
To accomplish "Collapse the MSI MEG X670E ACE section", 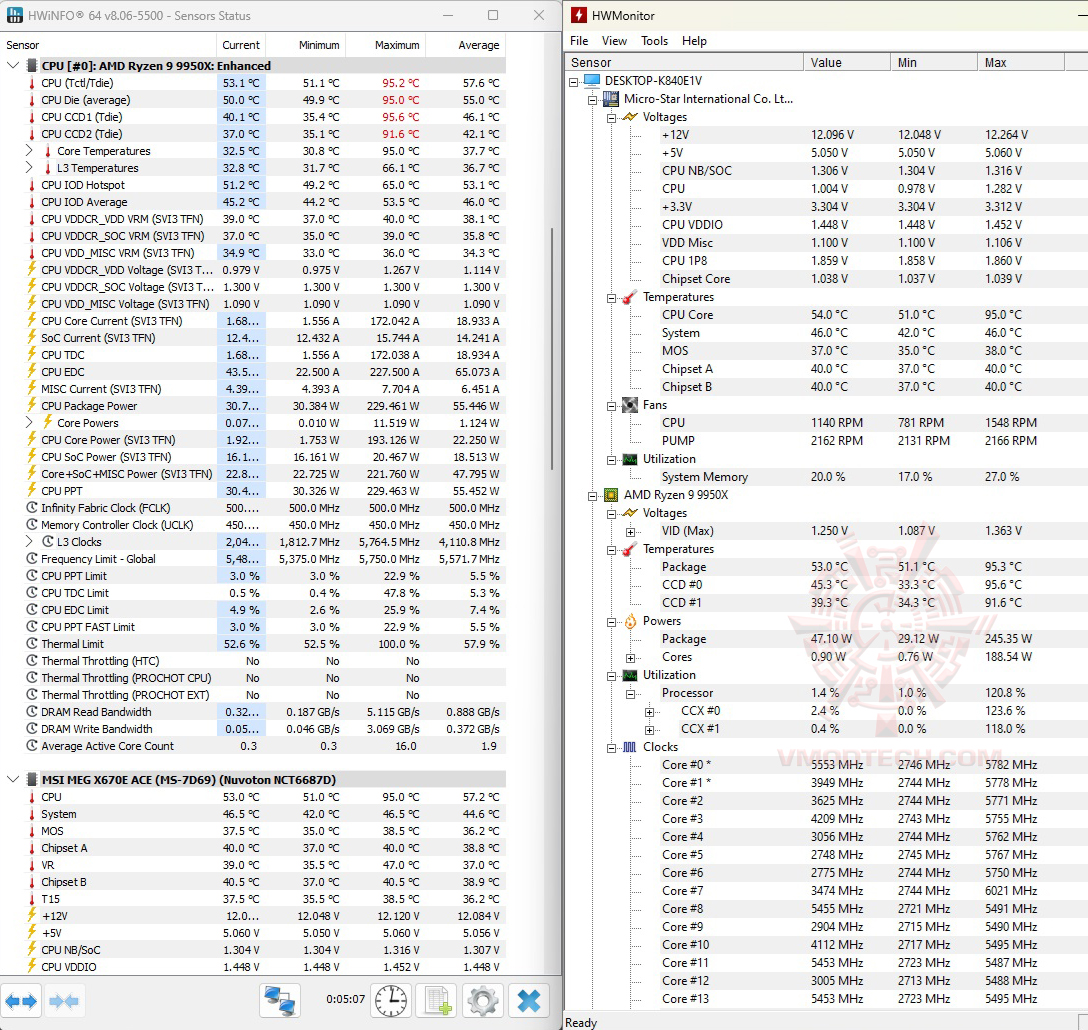I will (x=12, y=779).
